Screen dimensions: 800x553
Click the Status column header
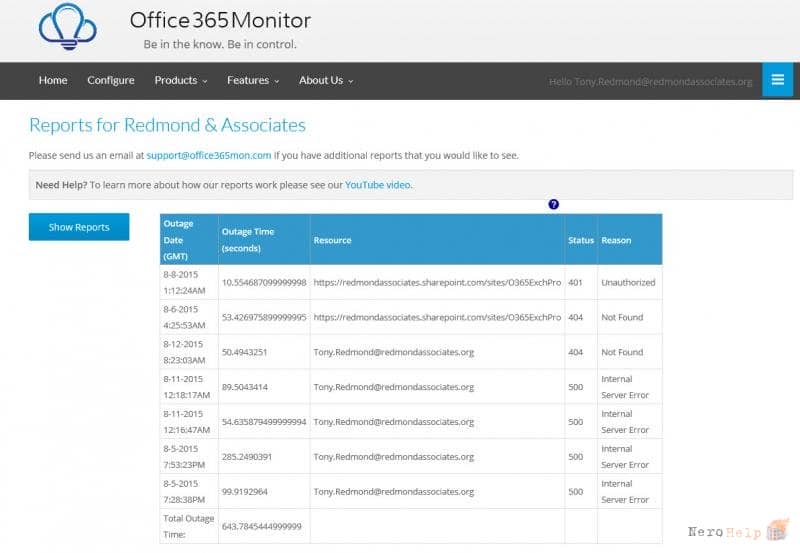(581, 240)
